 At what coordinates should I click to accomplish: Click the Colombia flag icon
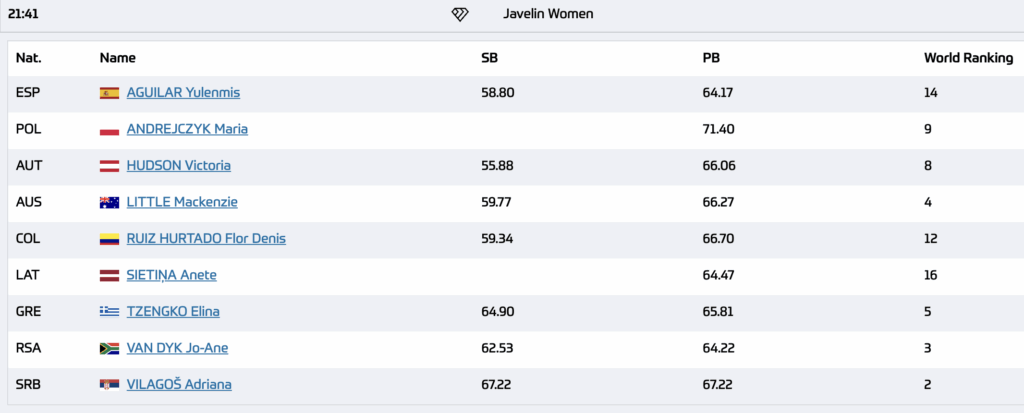coord(109,239)
